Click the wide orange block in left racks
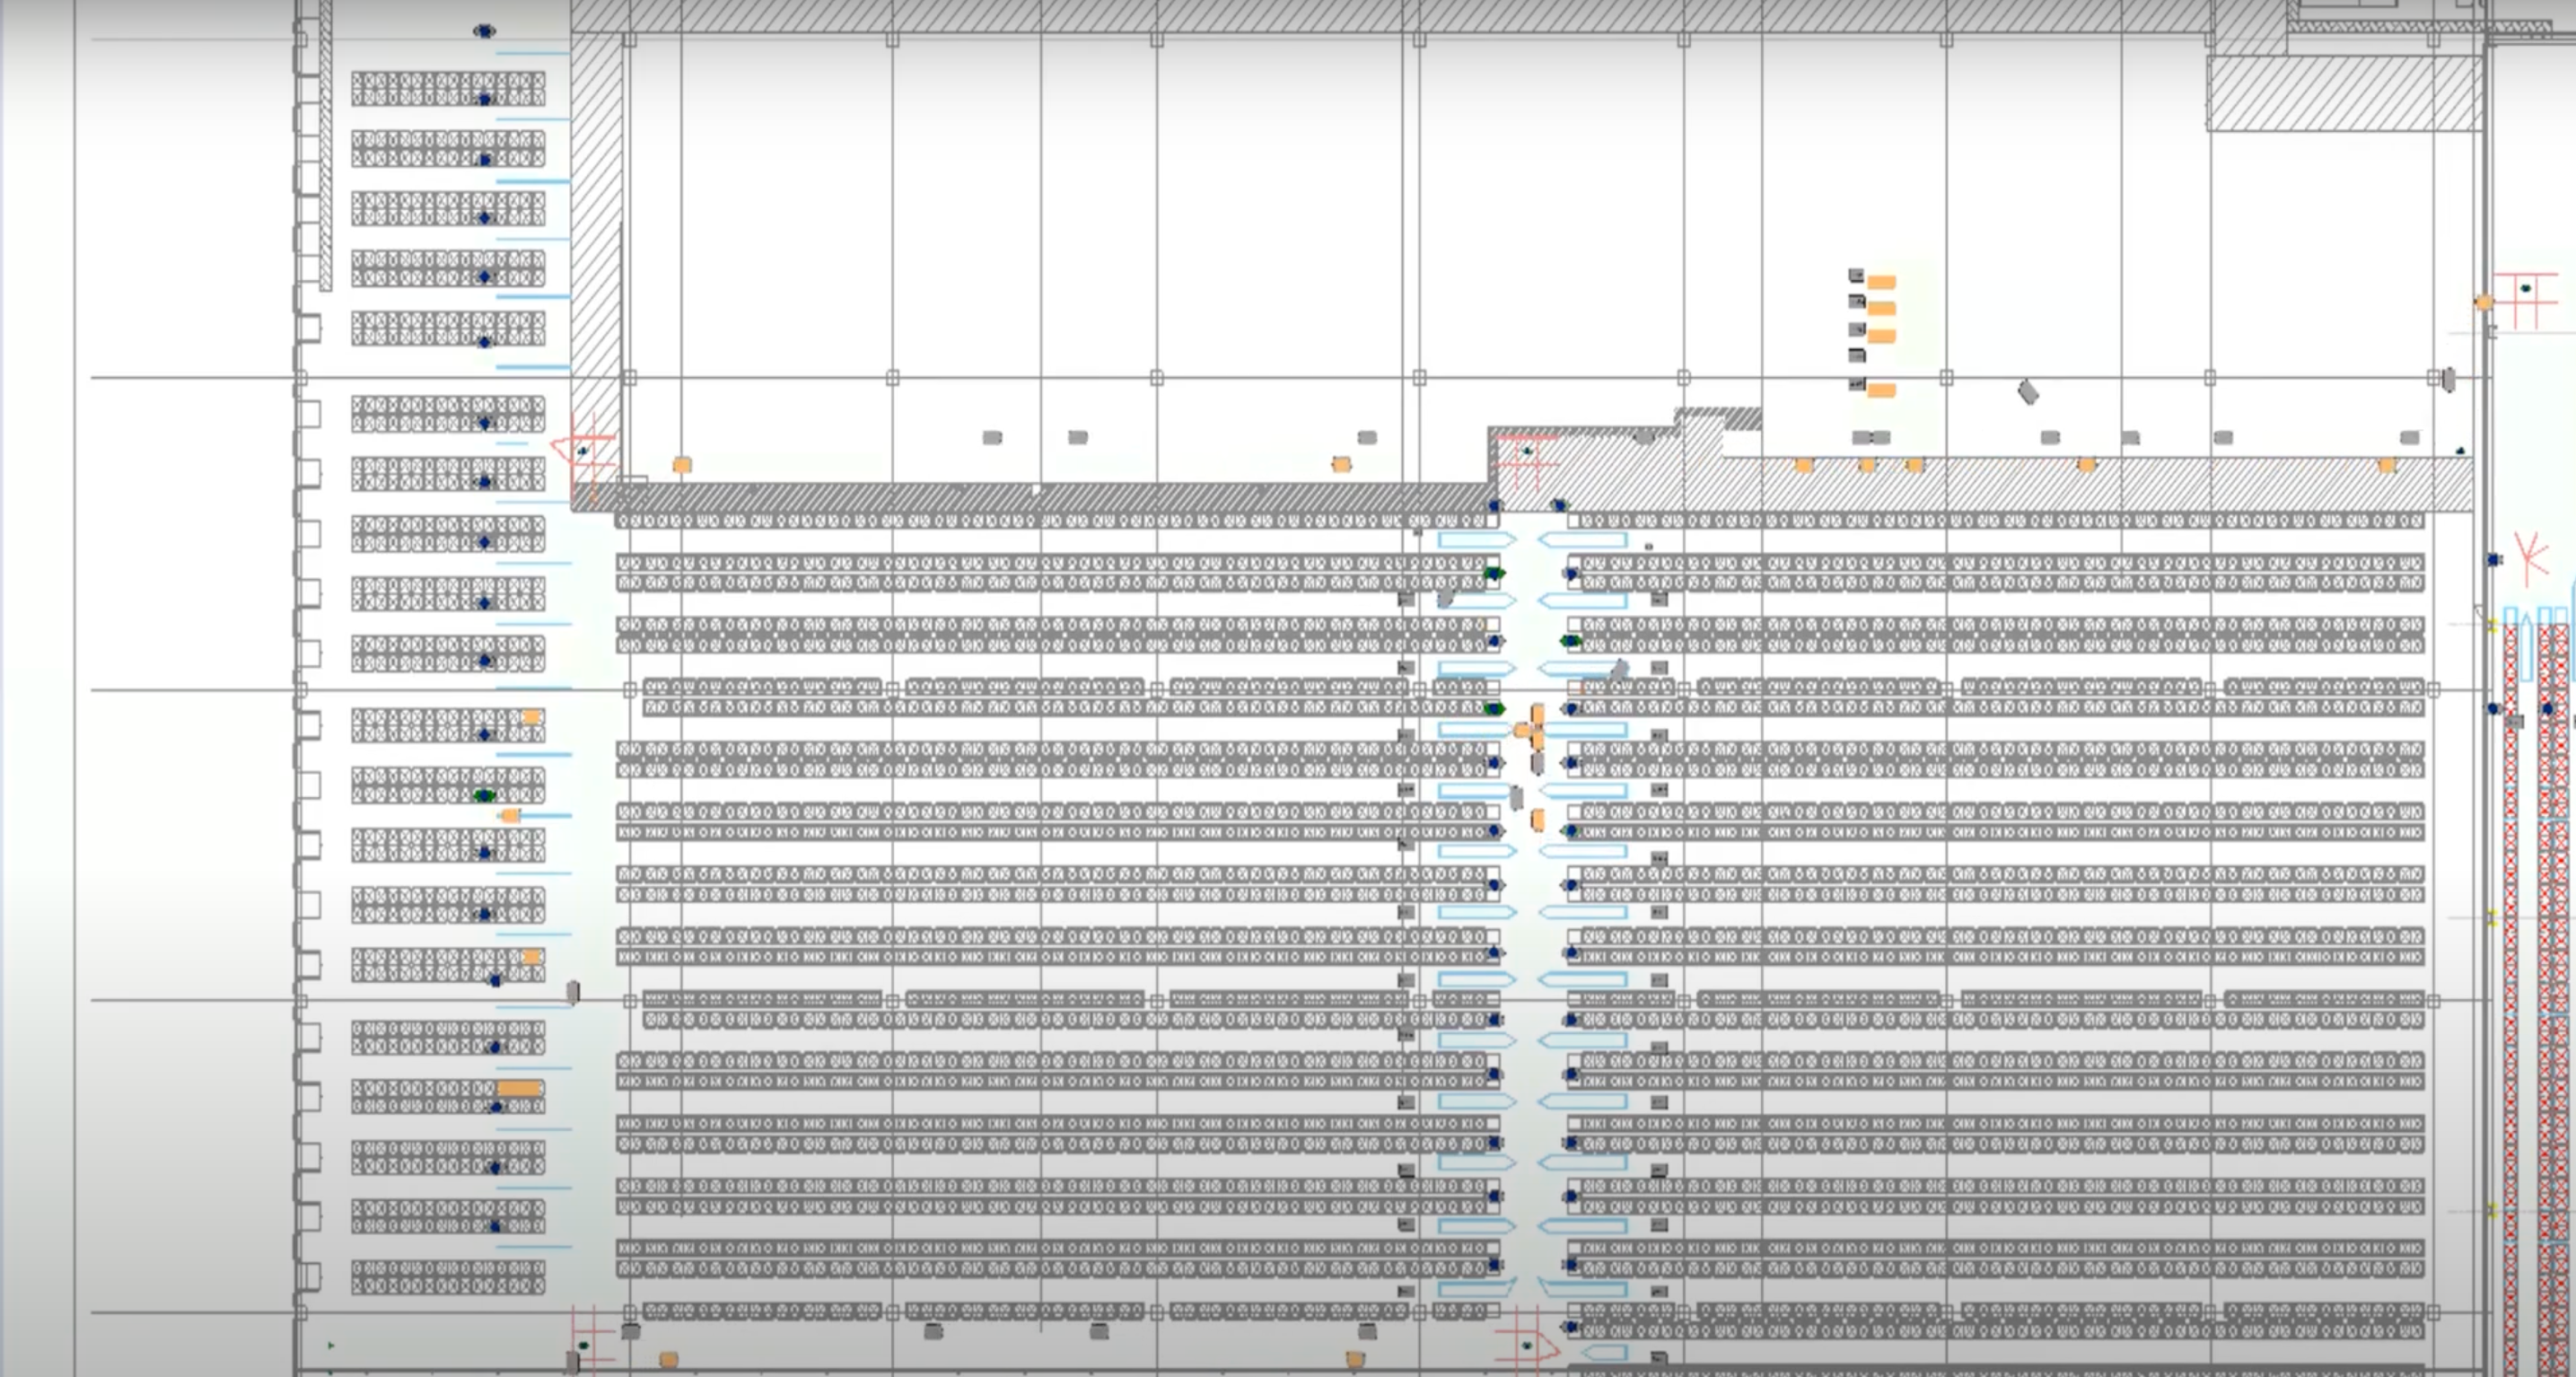 (x=519, y=1088)
